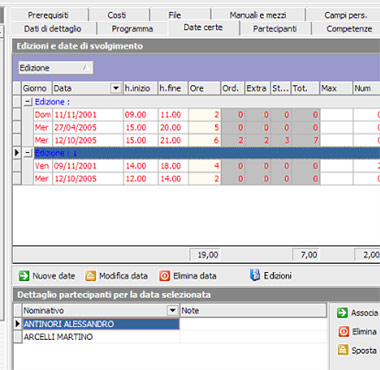
Task: Click the Nuove date button label
Action: pyautogui.click(x=54, y=276)
